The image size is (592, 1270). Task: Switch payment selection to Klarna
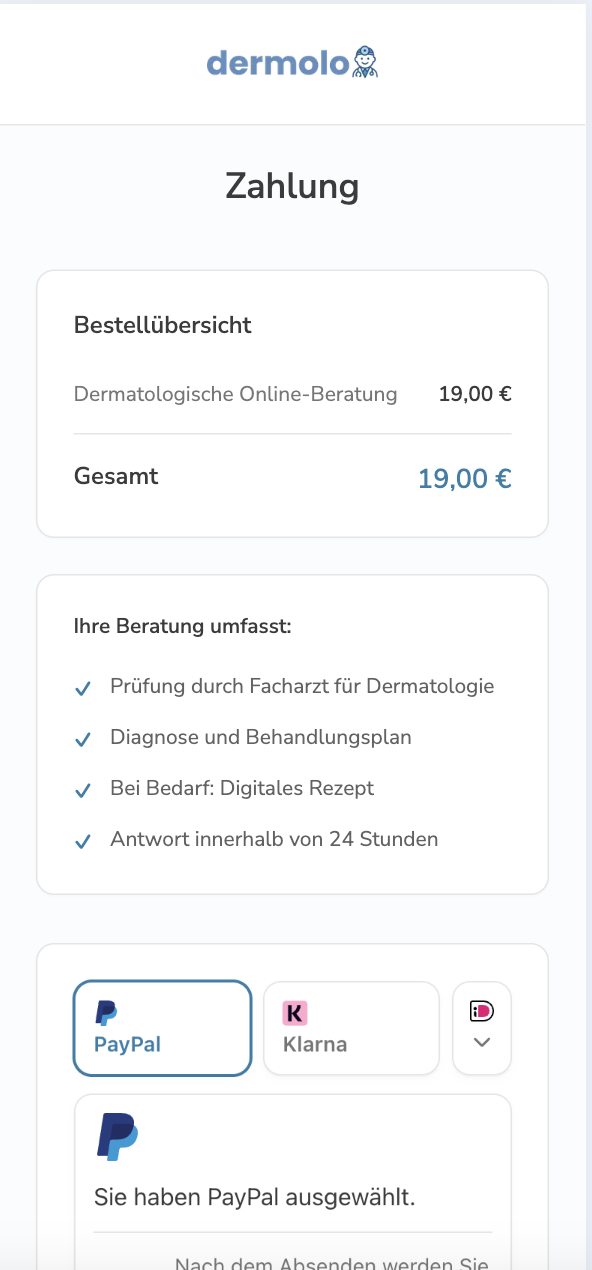click(351, 1028)
